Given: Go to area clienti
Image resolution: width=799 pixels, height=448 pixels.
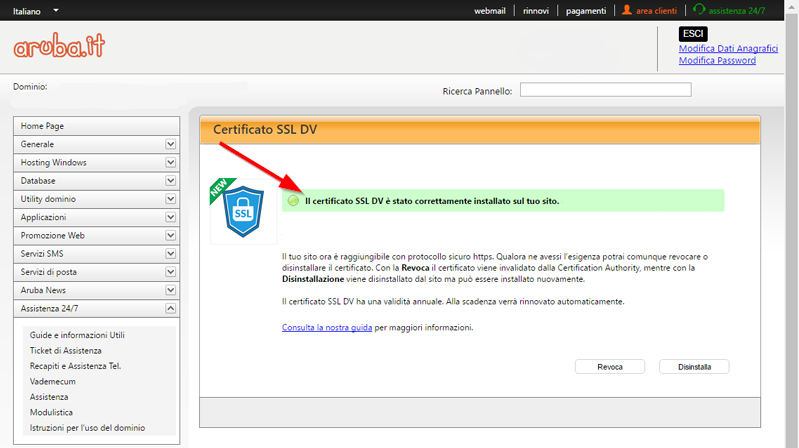Looking at the screenshot, I should [656, 11].
